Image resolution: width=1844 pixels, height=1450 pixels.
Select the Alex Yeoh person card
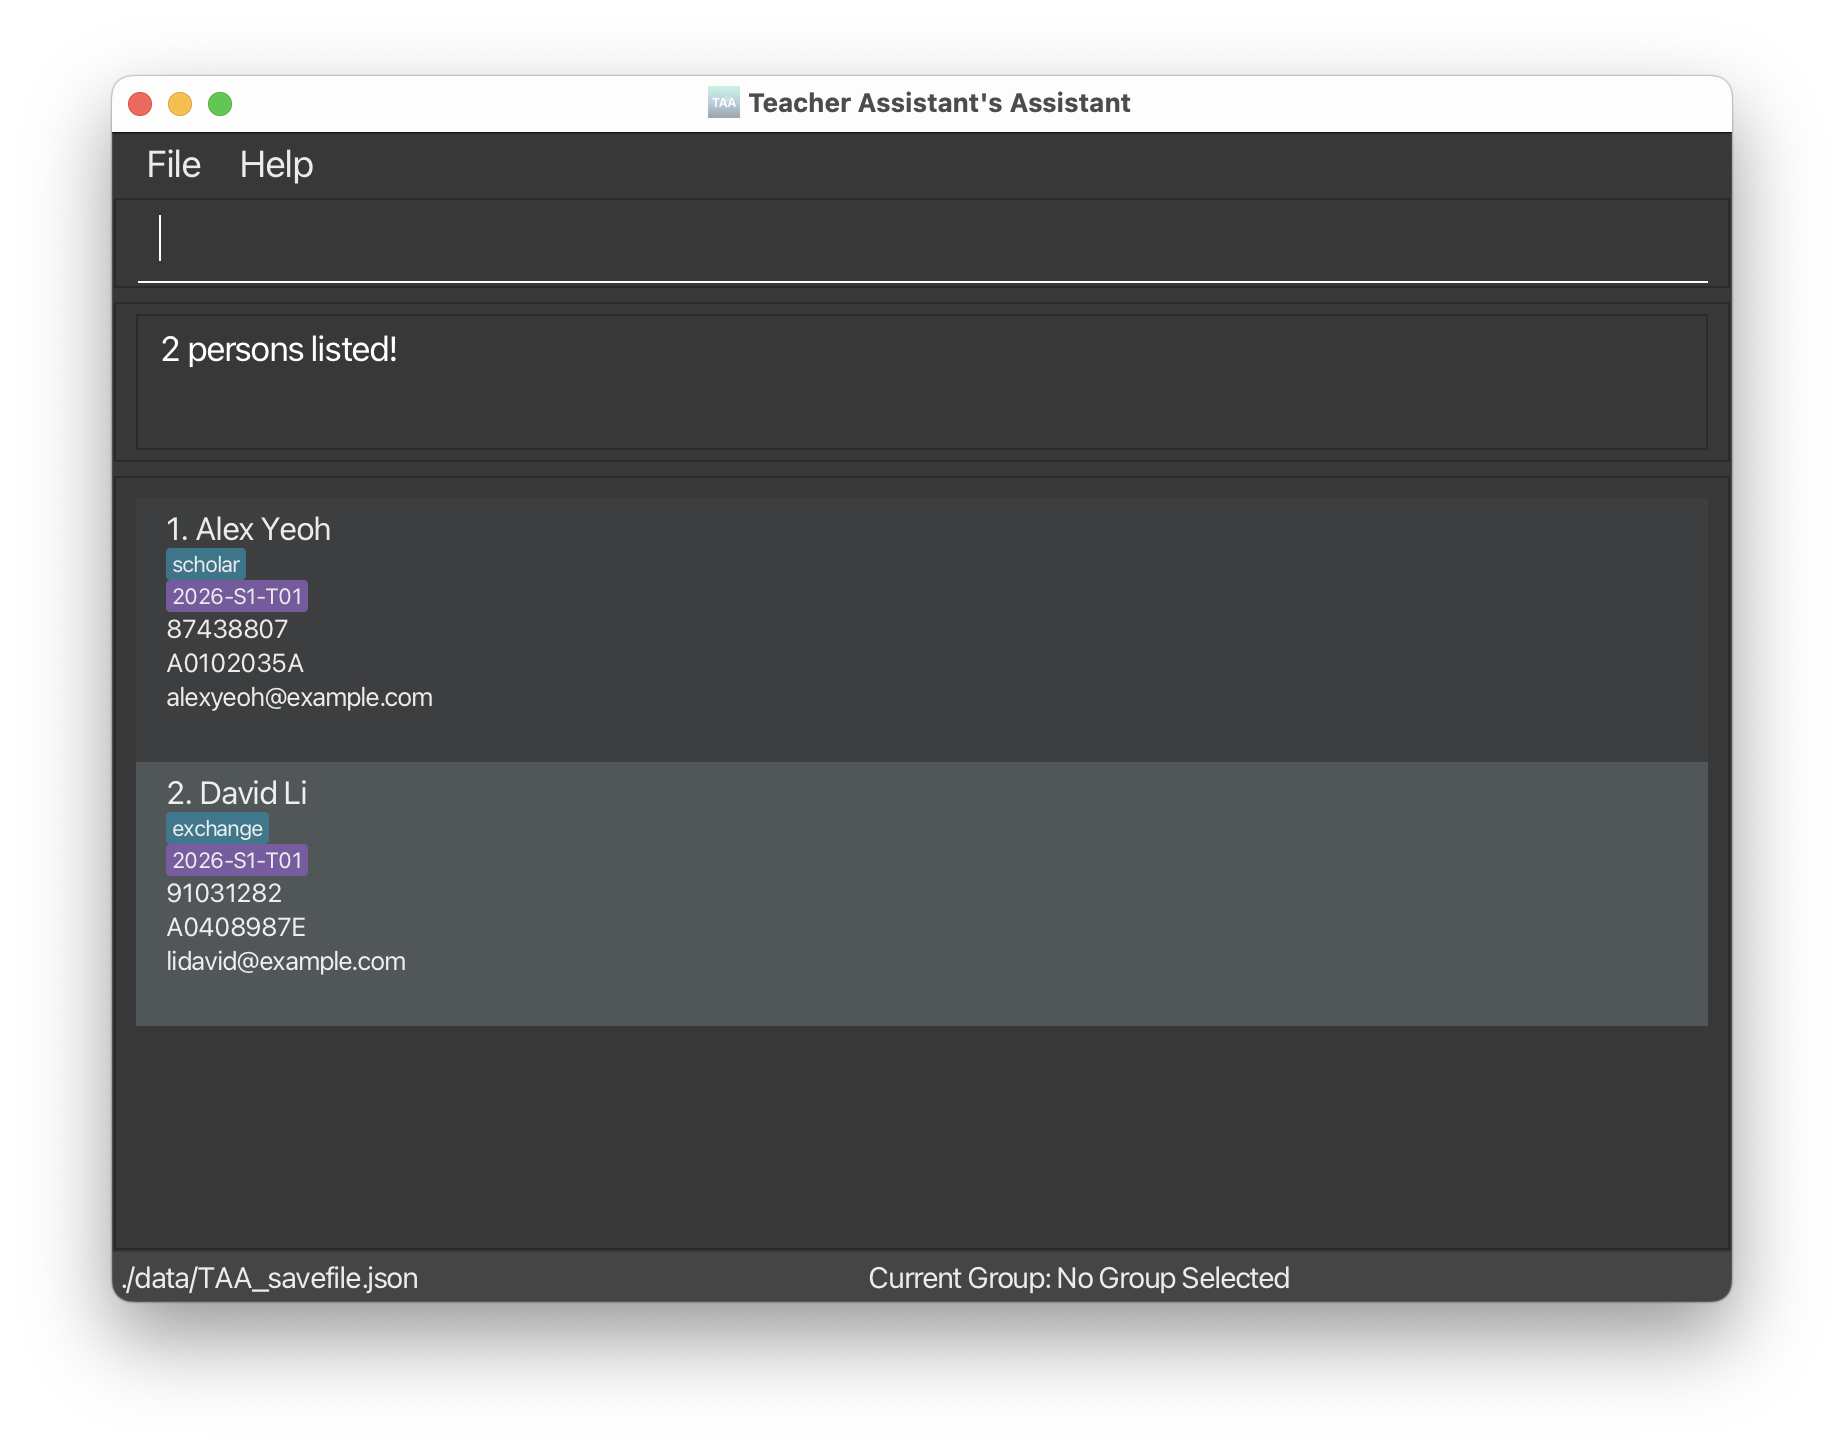[x=920, y=628]
